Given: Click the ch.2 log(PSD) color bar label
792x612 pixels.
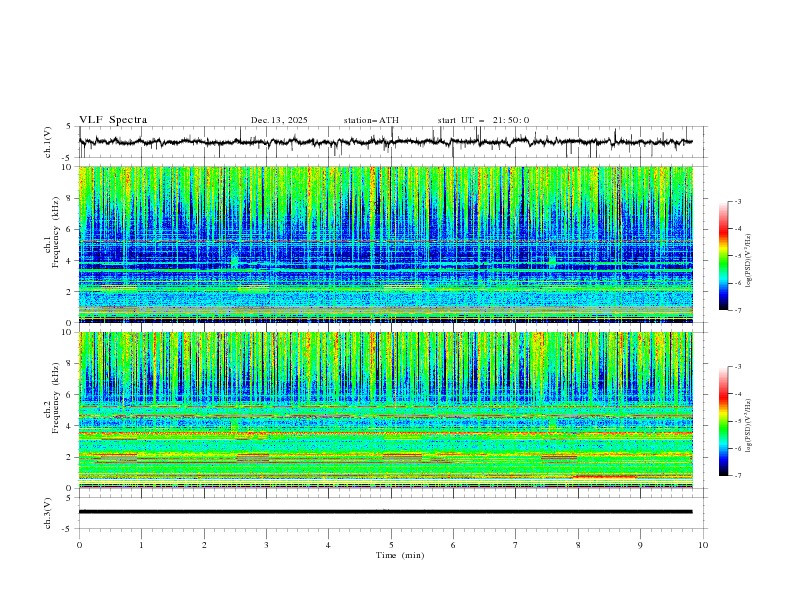Looking at the screenshot, I should point(748,425).
